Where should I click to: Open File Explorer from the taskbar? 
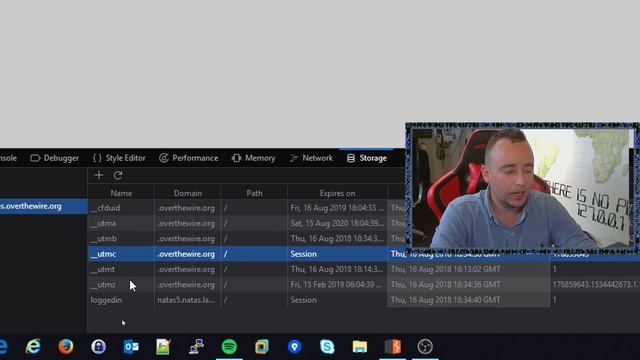[x=360, y=347]
